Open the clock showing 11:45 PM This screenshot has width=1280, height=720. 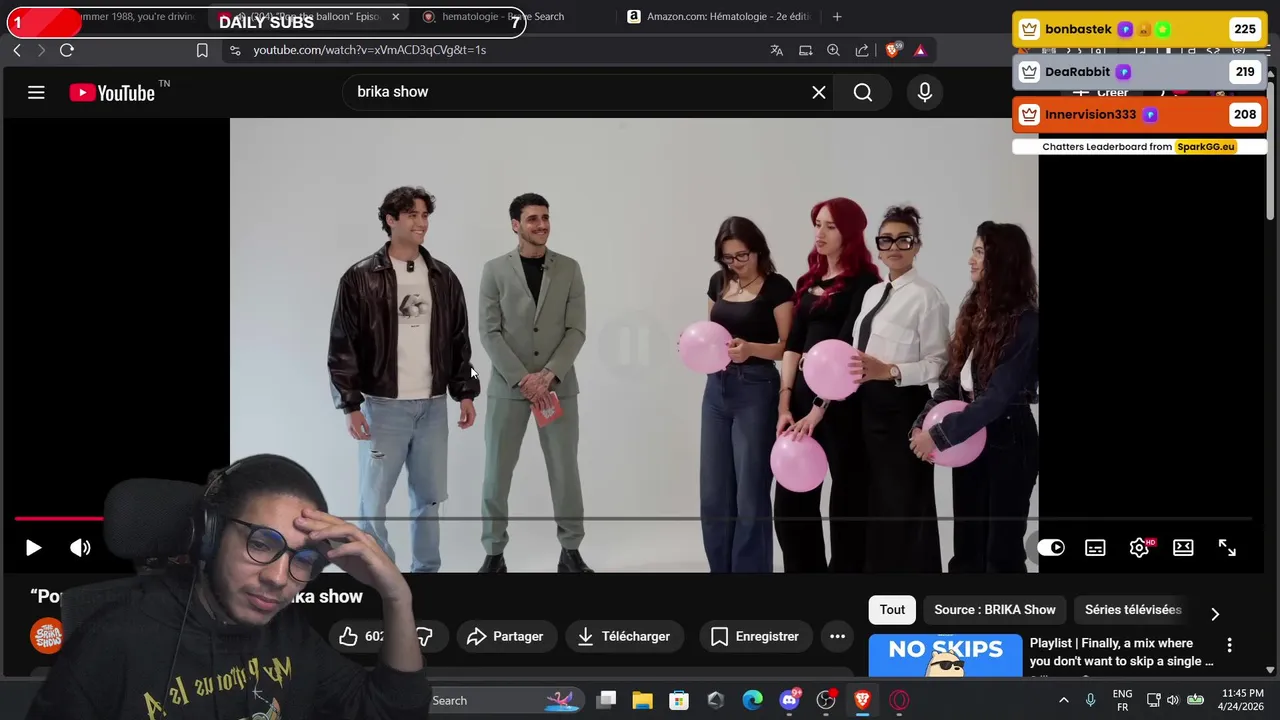1243,700
